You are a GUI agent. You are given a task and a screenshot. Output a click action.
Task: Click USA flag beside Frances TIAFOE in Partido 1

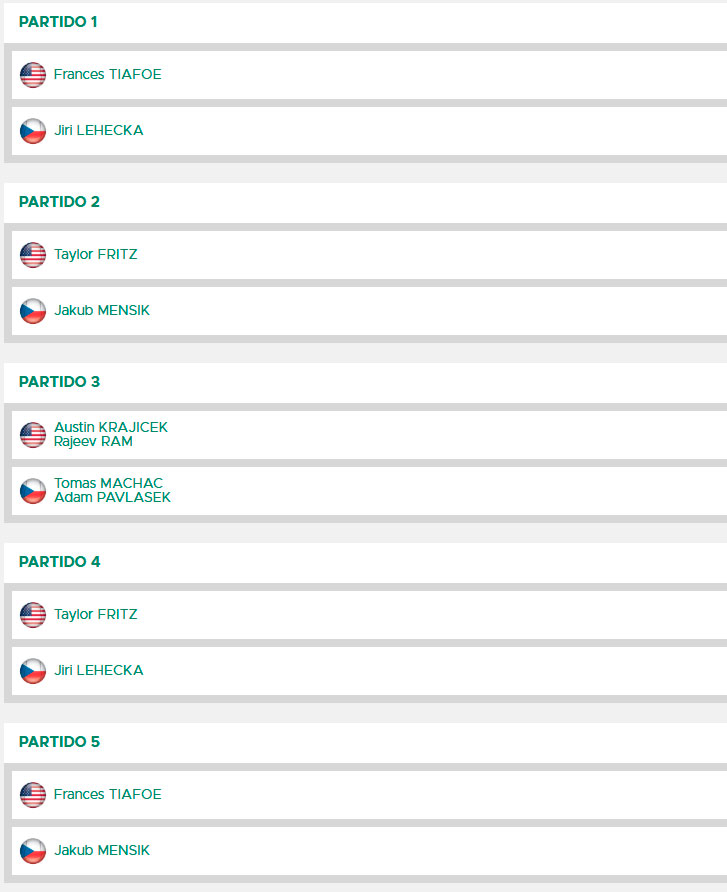[x=33, y=75]
